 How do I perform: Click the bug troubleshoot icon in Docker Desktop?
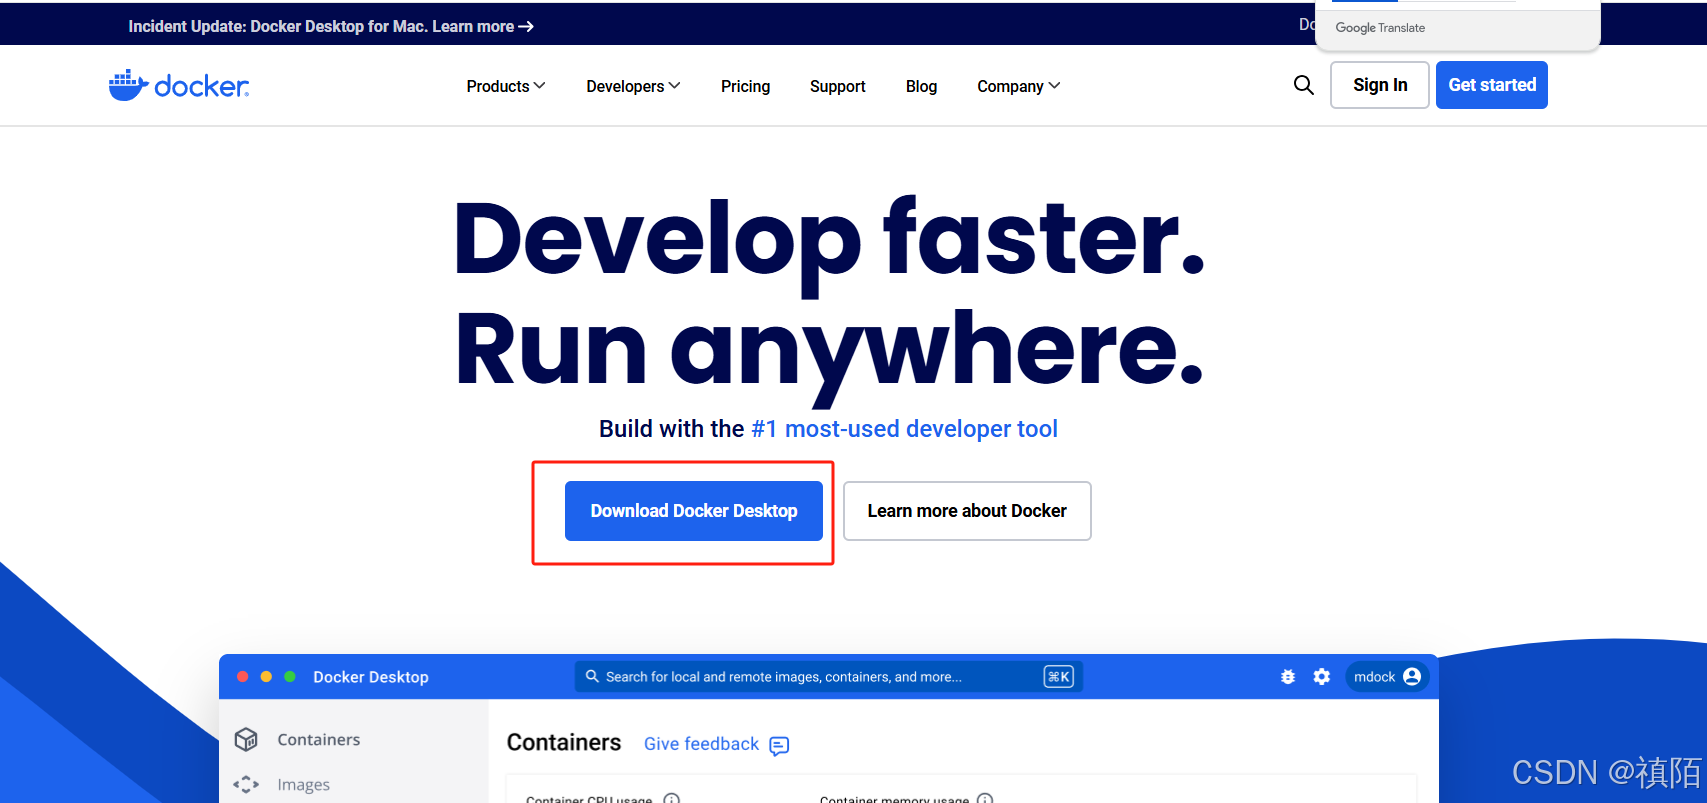[1288, 677]
